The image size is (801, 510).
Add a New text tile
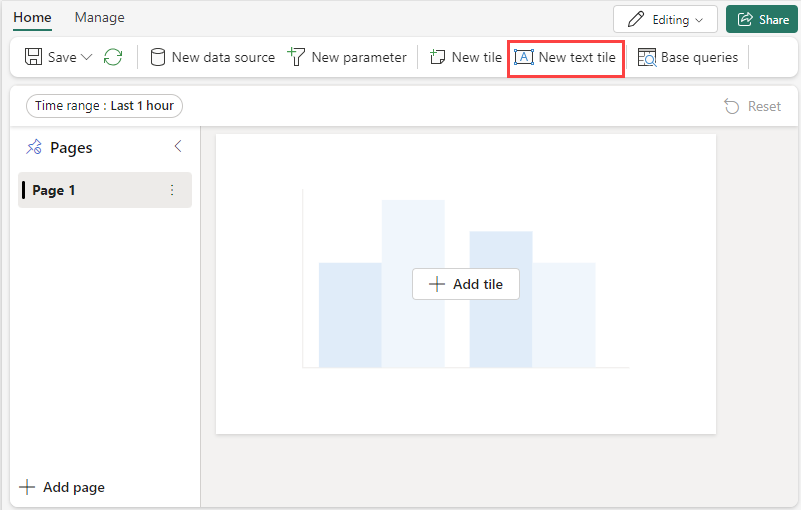[565, 57]
